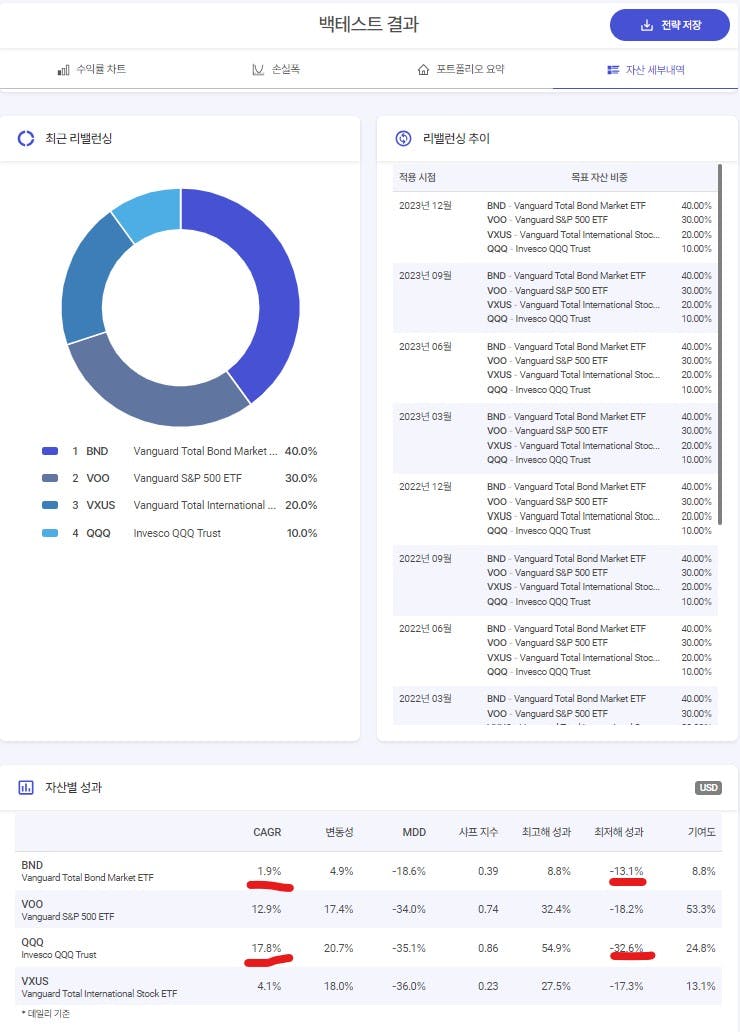
Task: Click the 2022년 06월 rebalancing entry
Action: (555, 650)
